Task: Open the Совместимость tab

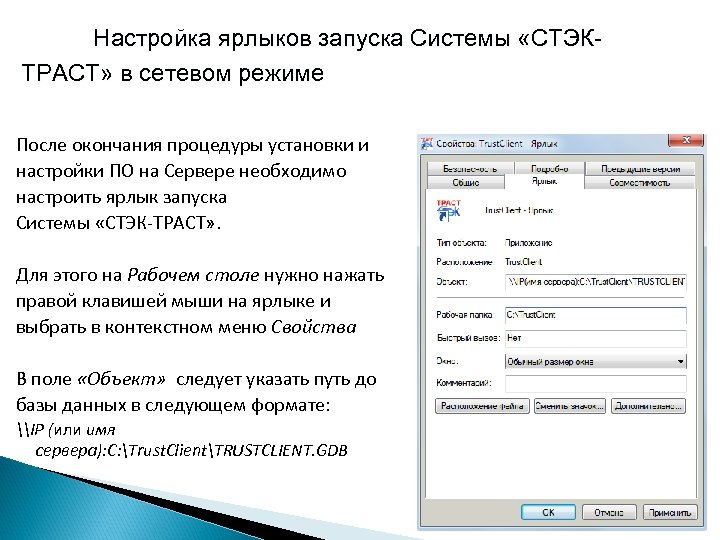Action: pyautogui.click(x=639, y=182)
